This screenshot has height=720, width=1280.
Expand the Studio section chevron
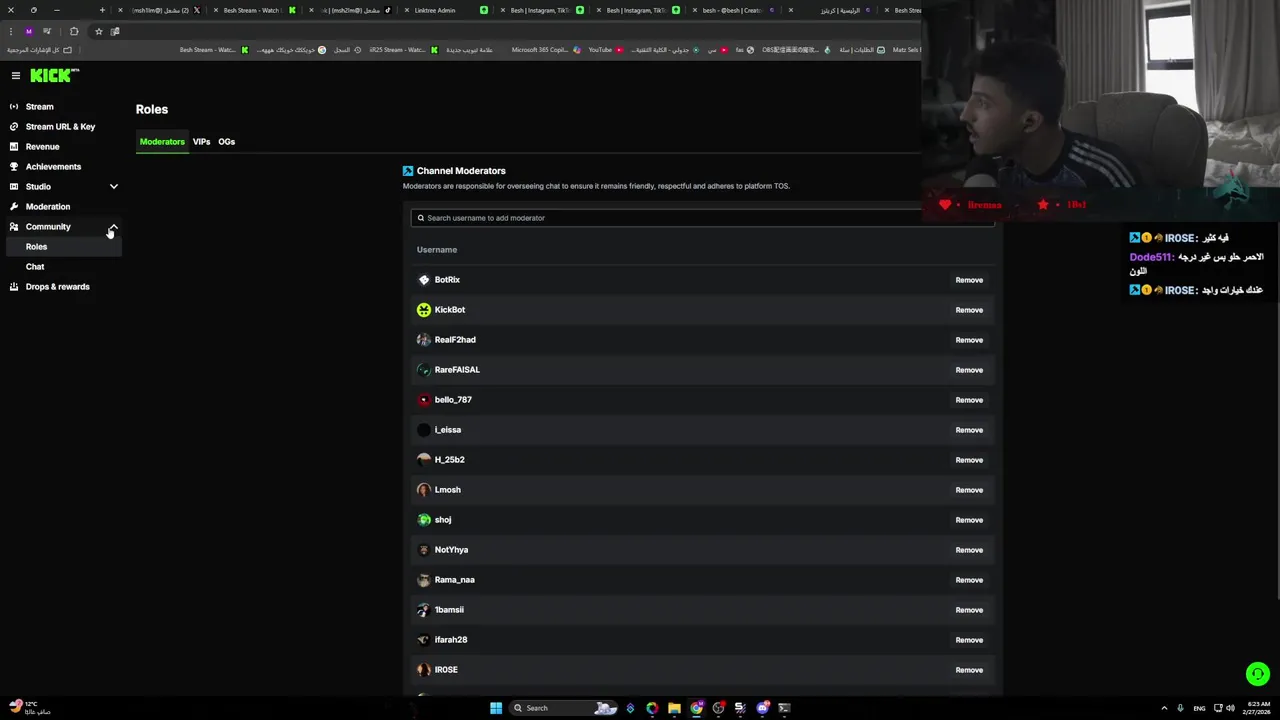[x=114, y=187]
